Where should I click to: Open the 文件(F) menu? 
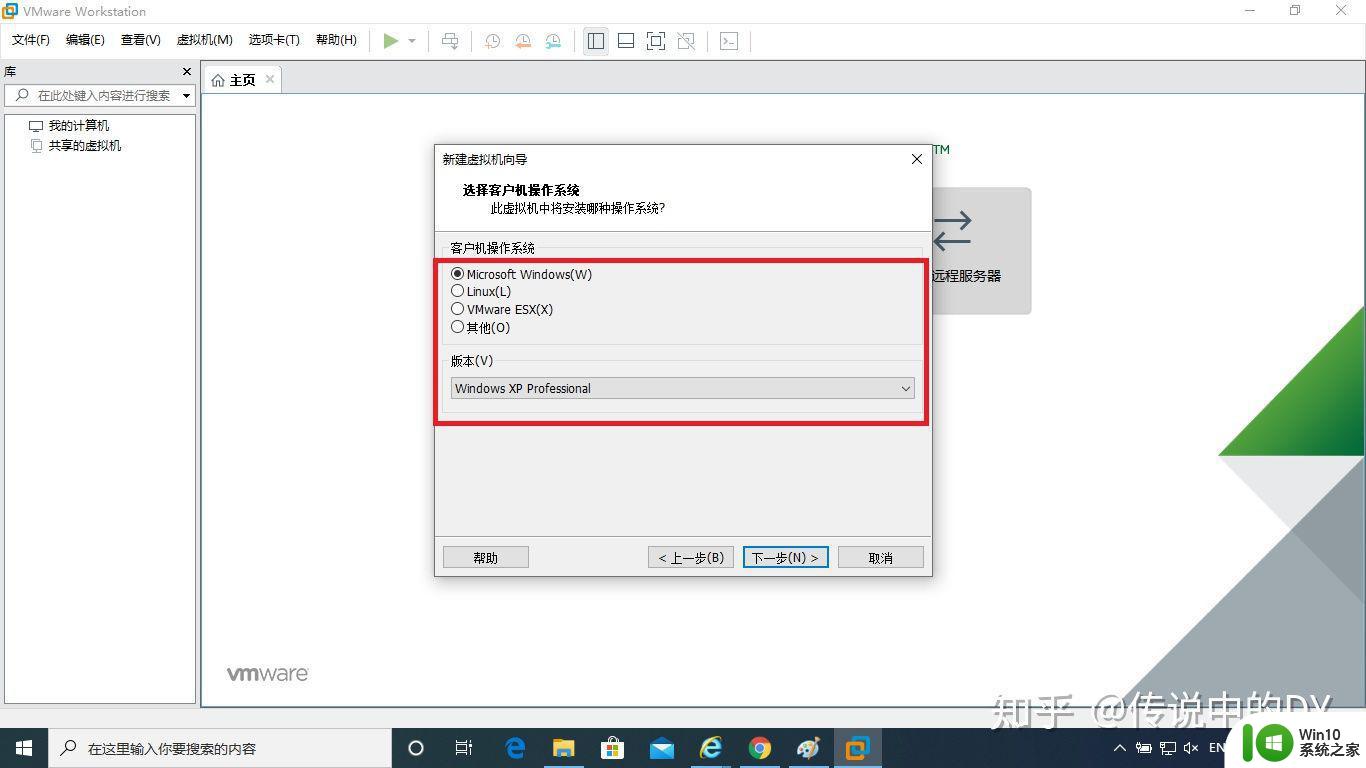click(31, 40)
